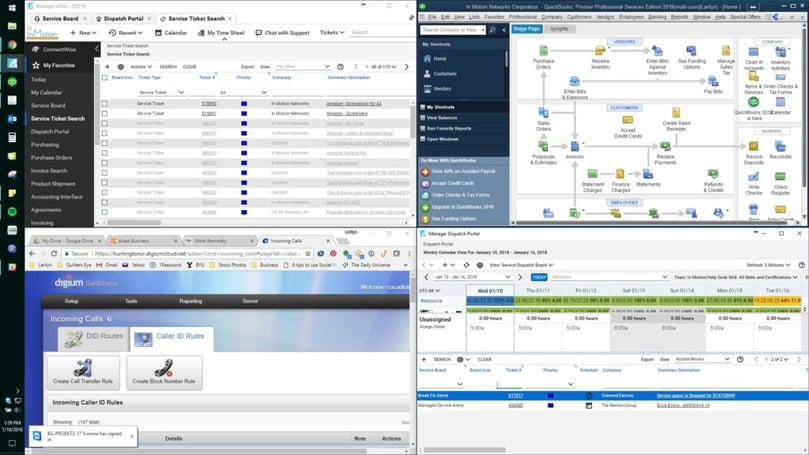Open UTC-08 timezone dropdown
This screenshot has height=455, width=809.
[429, 290]
